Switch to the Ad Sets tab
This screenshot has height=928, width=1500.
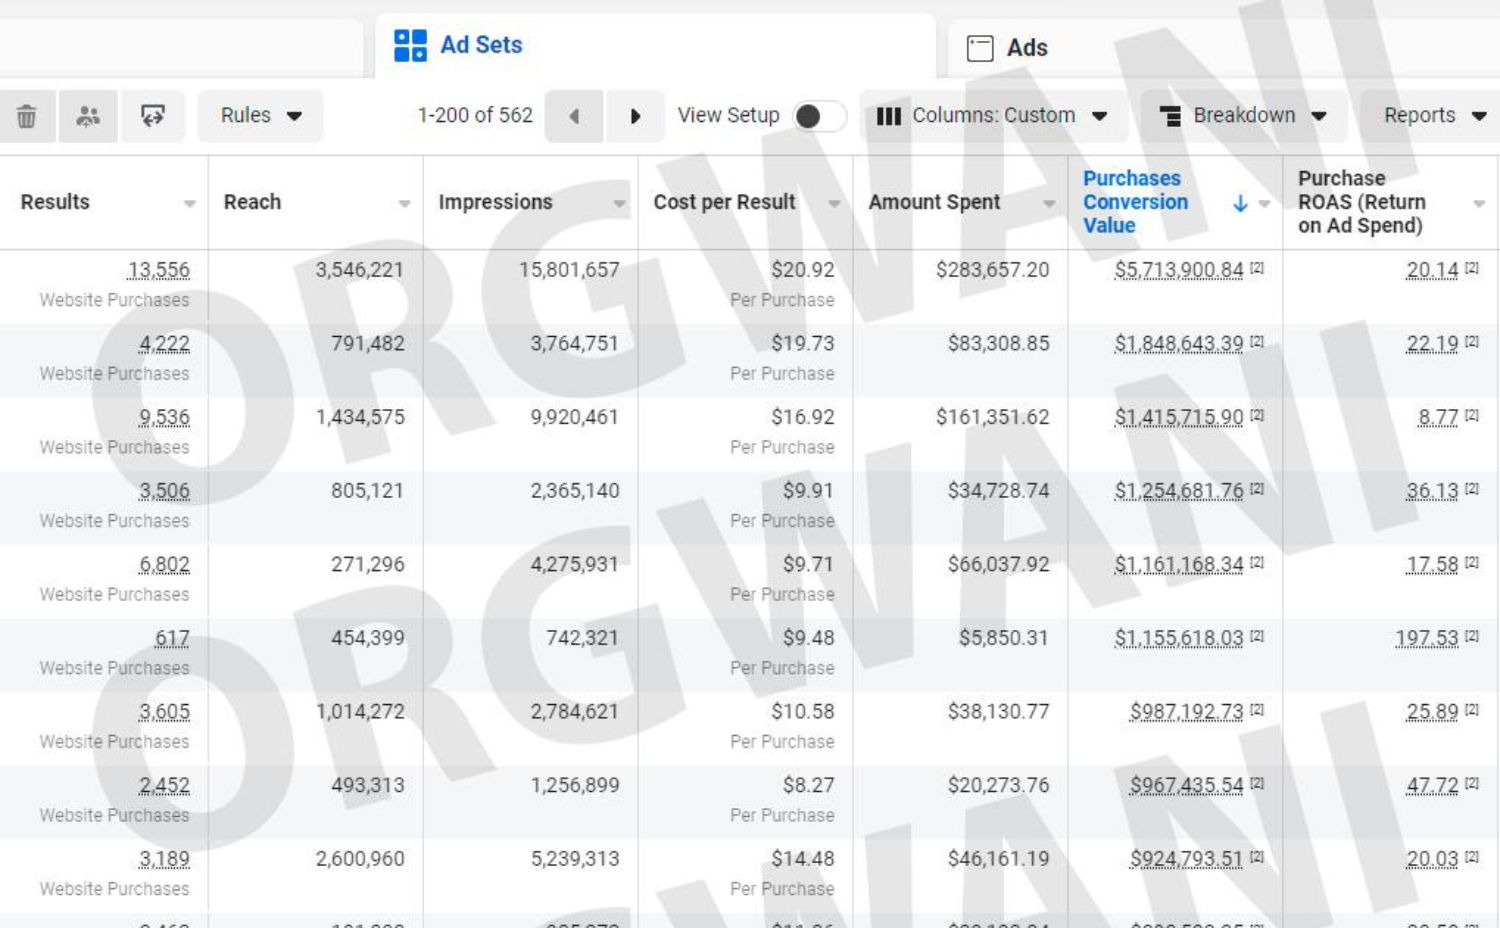(x=656, y=46)
